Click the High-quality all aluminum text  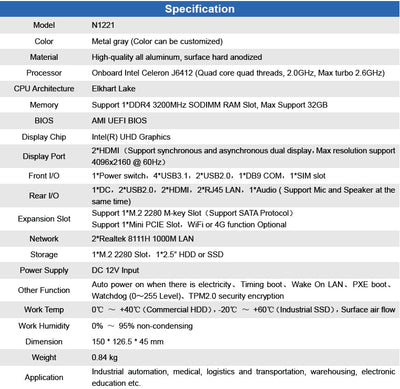click(x=177, y=57)
